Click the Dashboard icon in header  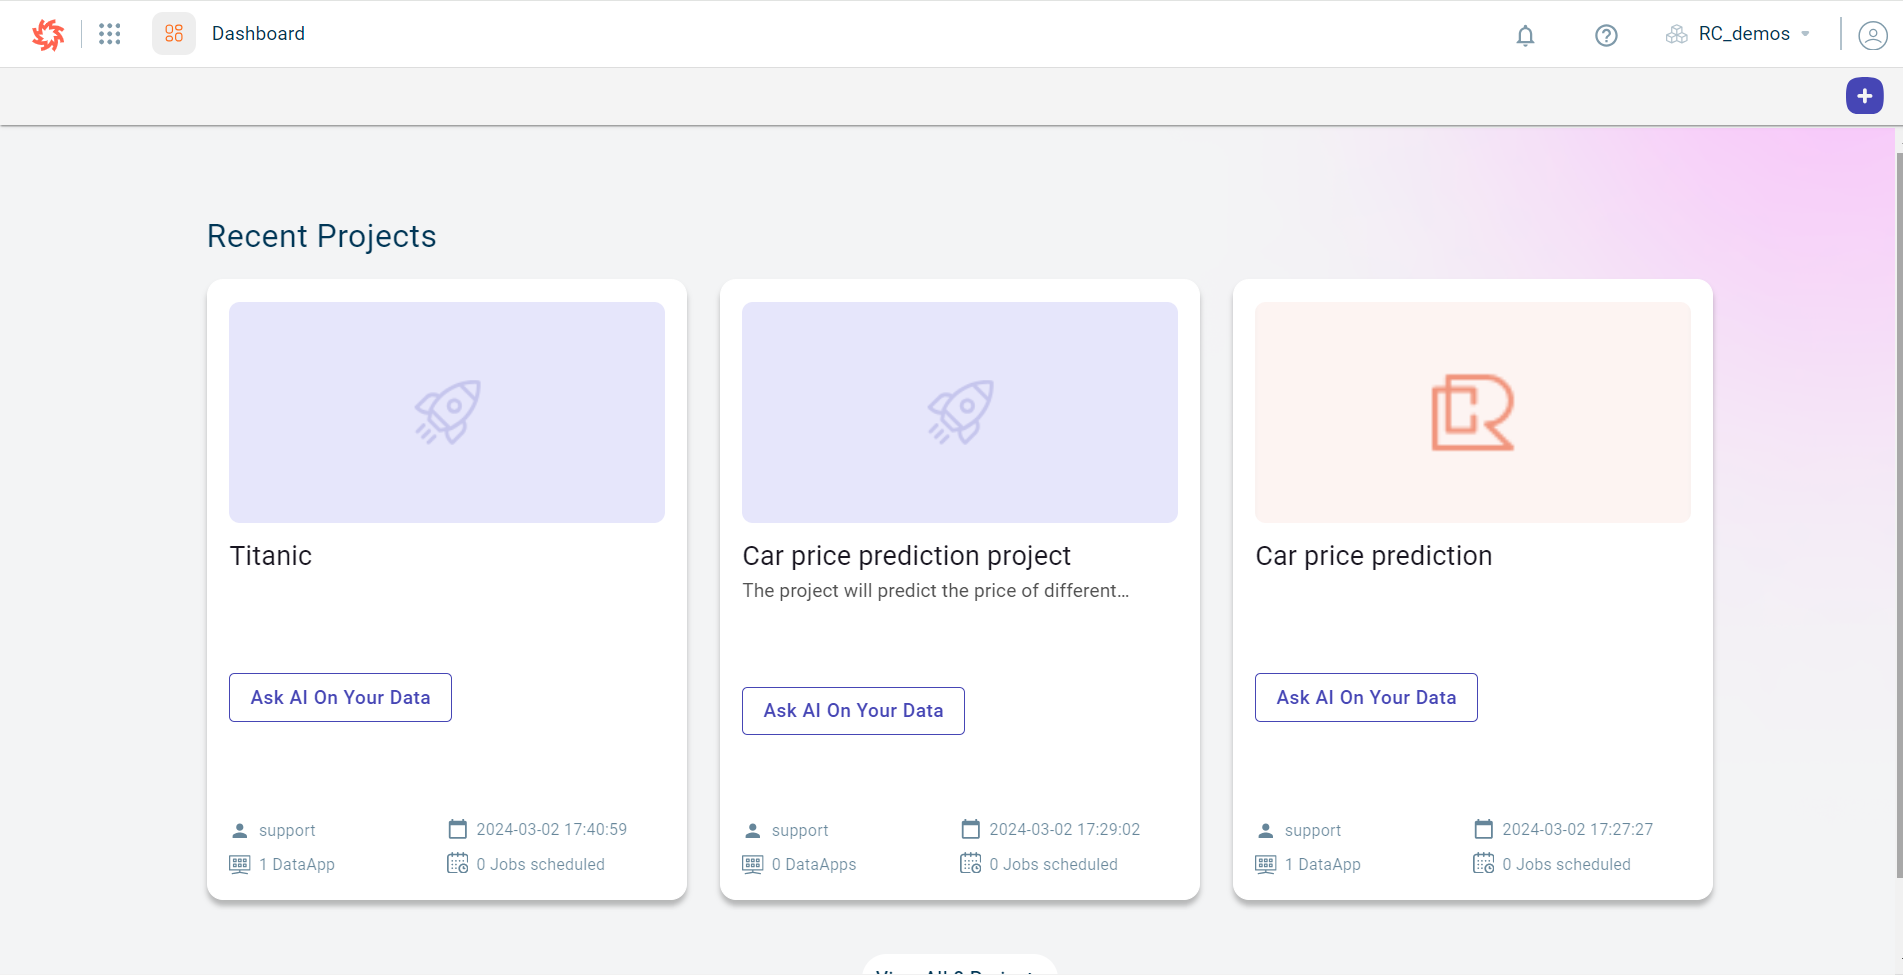point(174,34)
